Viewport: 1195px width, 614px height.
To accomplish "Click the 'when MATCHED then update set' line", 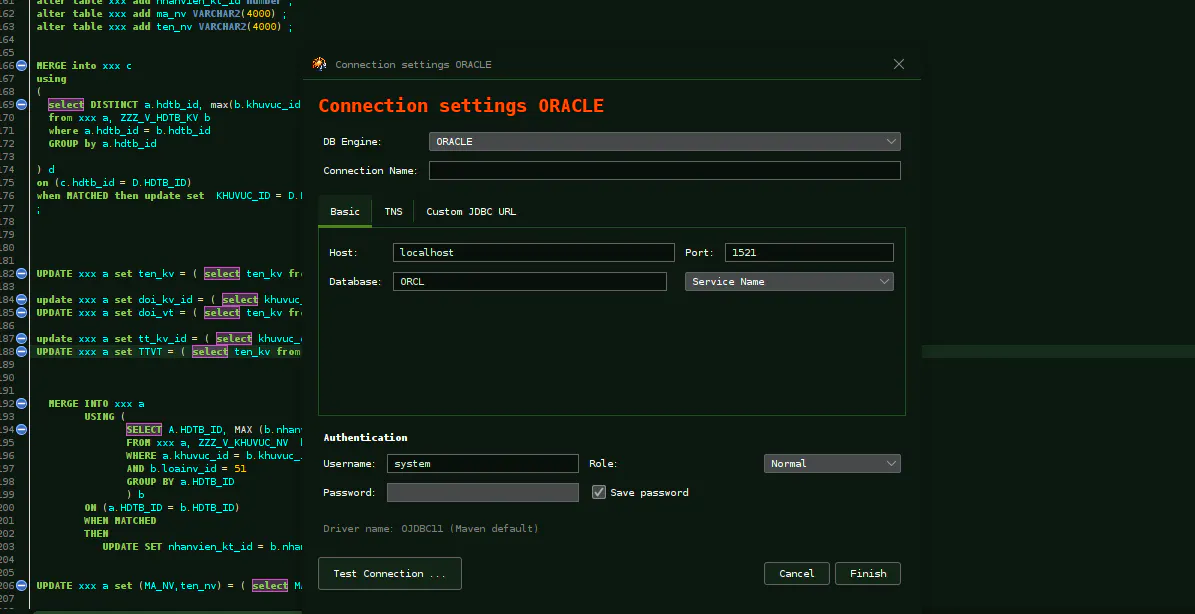I will (169, 195).
